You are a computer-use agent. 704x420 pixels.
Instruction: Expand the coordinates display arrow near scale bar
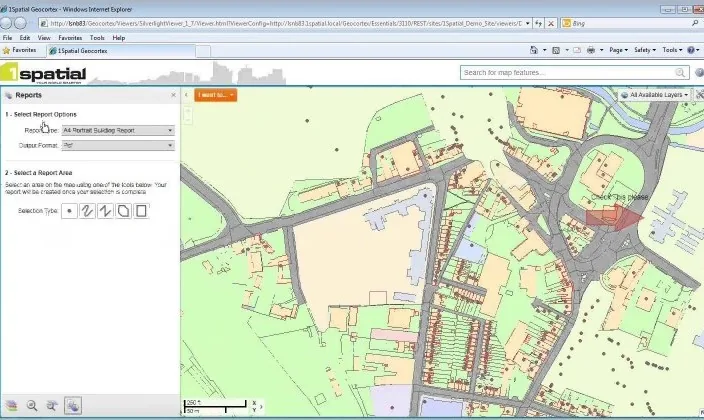261,407
